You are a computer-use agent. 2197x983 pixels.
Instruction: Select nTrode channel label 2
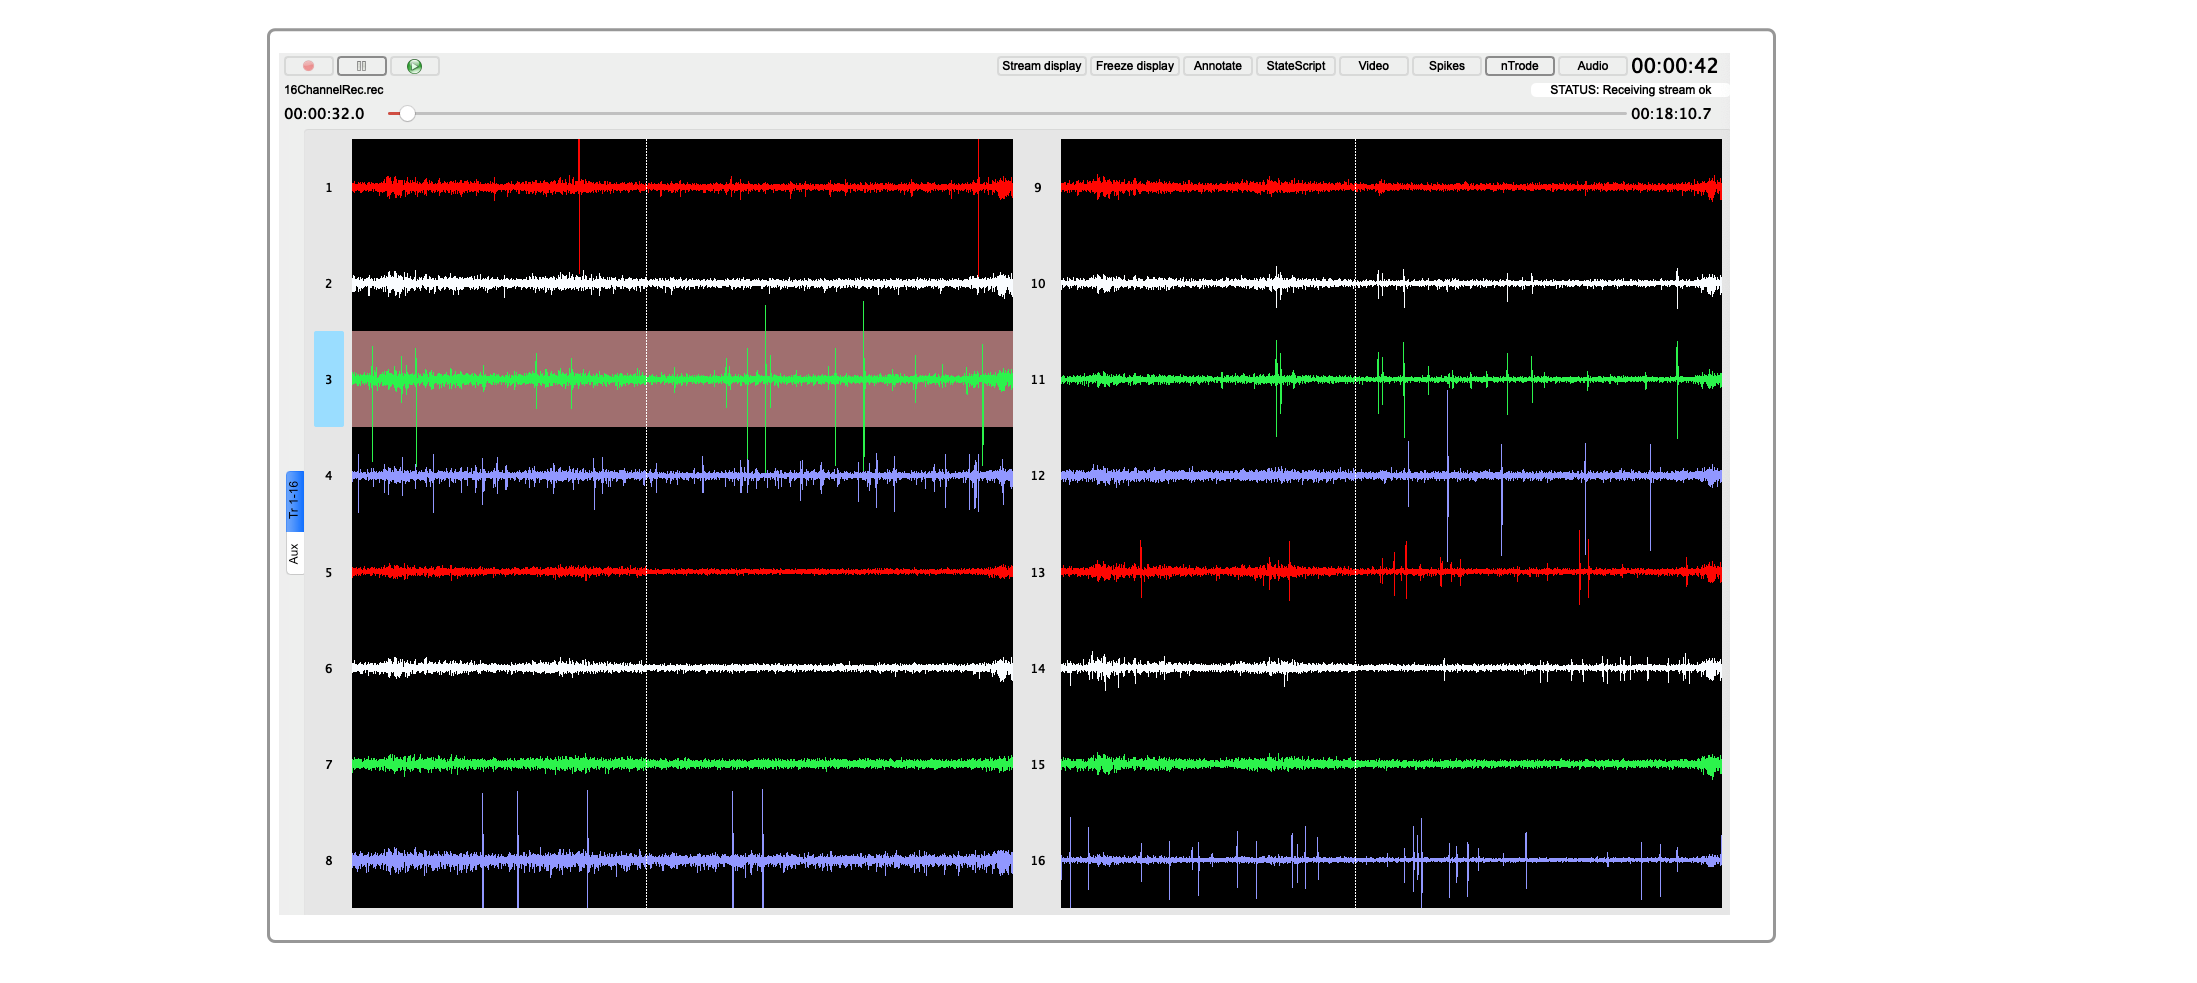pos(328,283)
